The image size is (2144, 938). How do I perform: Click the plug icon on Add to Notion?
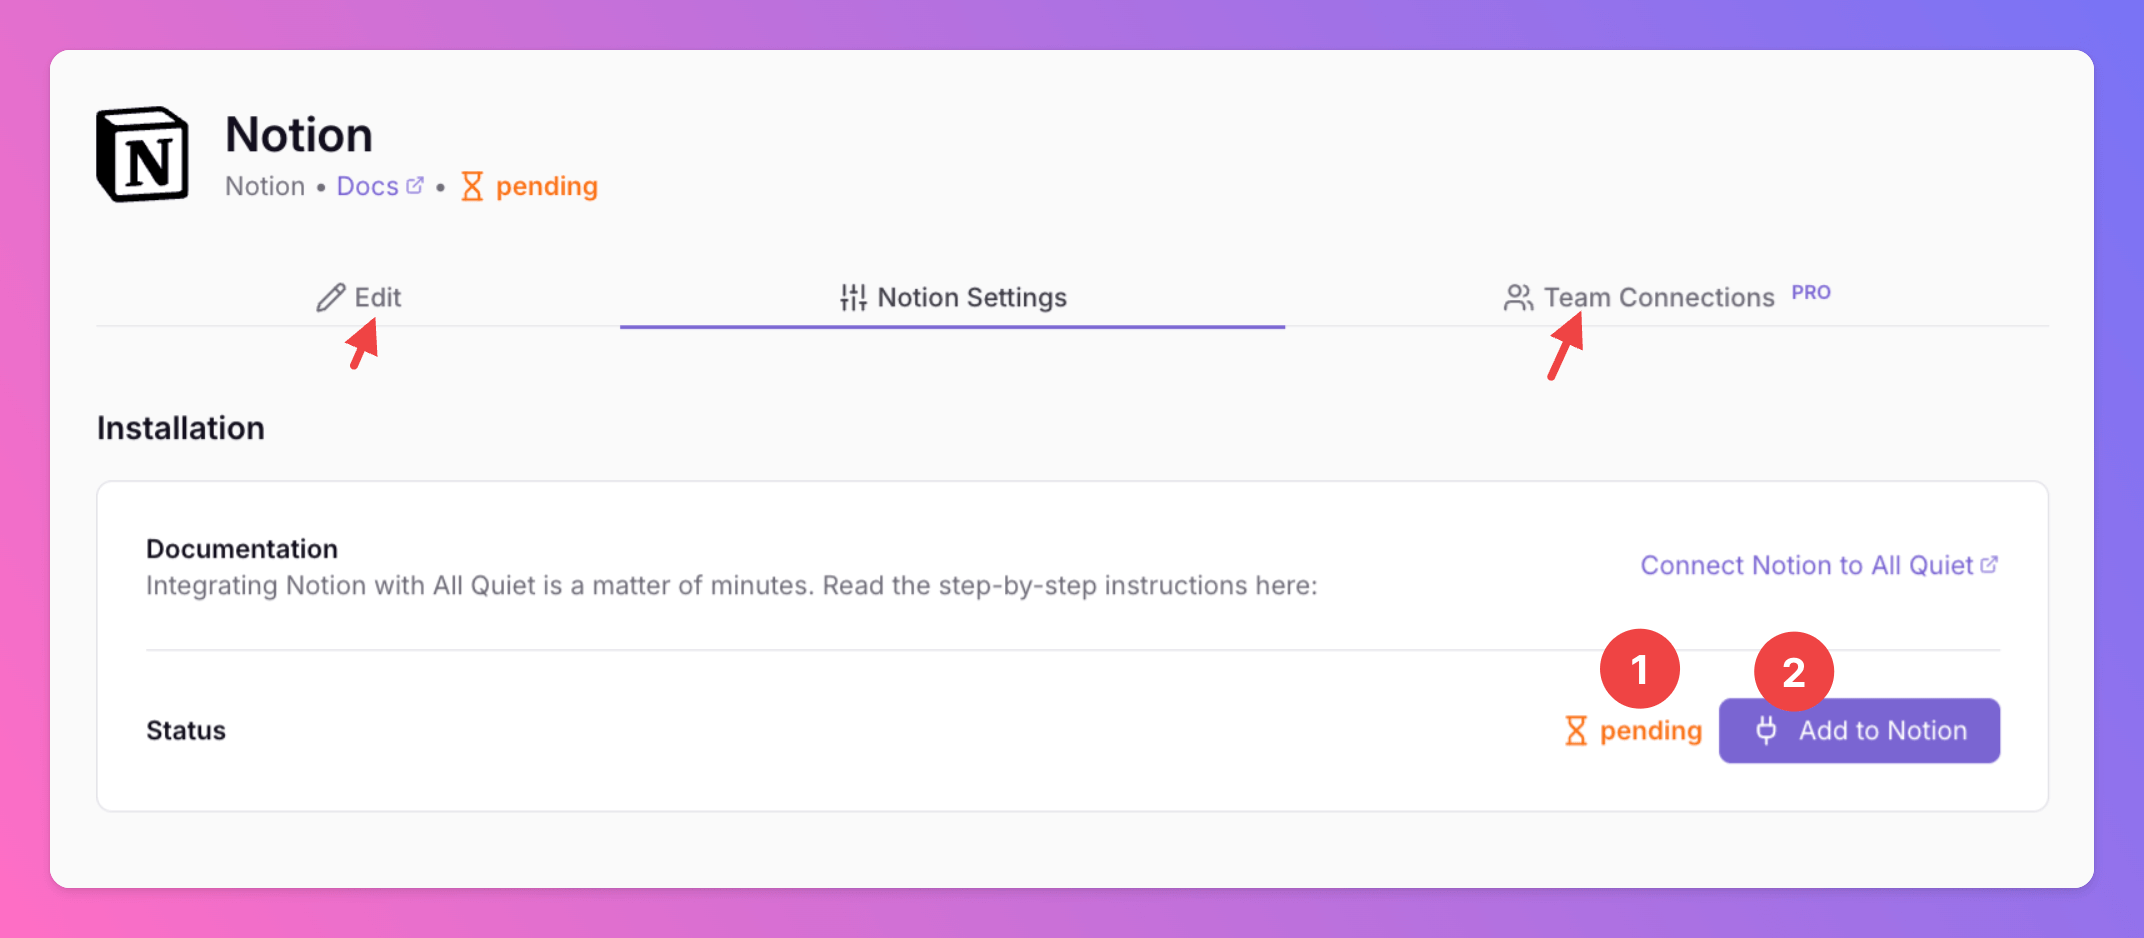click(1766, 730)
